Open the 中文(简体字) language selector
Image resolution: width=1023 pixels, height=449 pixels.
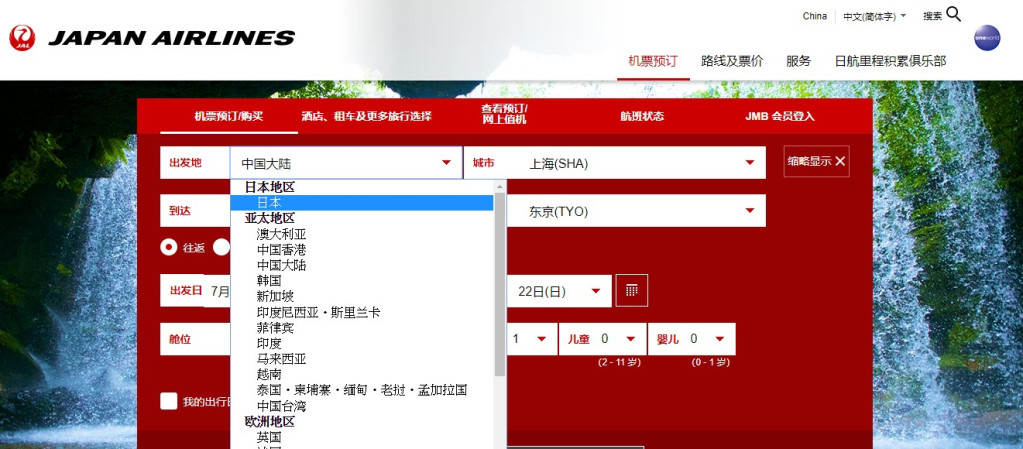click(x=874, y=16)
